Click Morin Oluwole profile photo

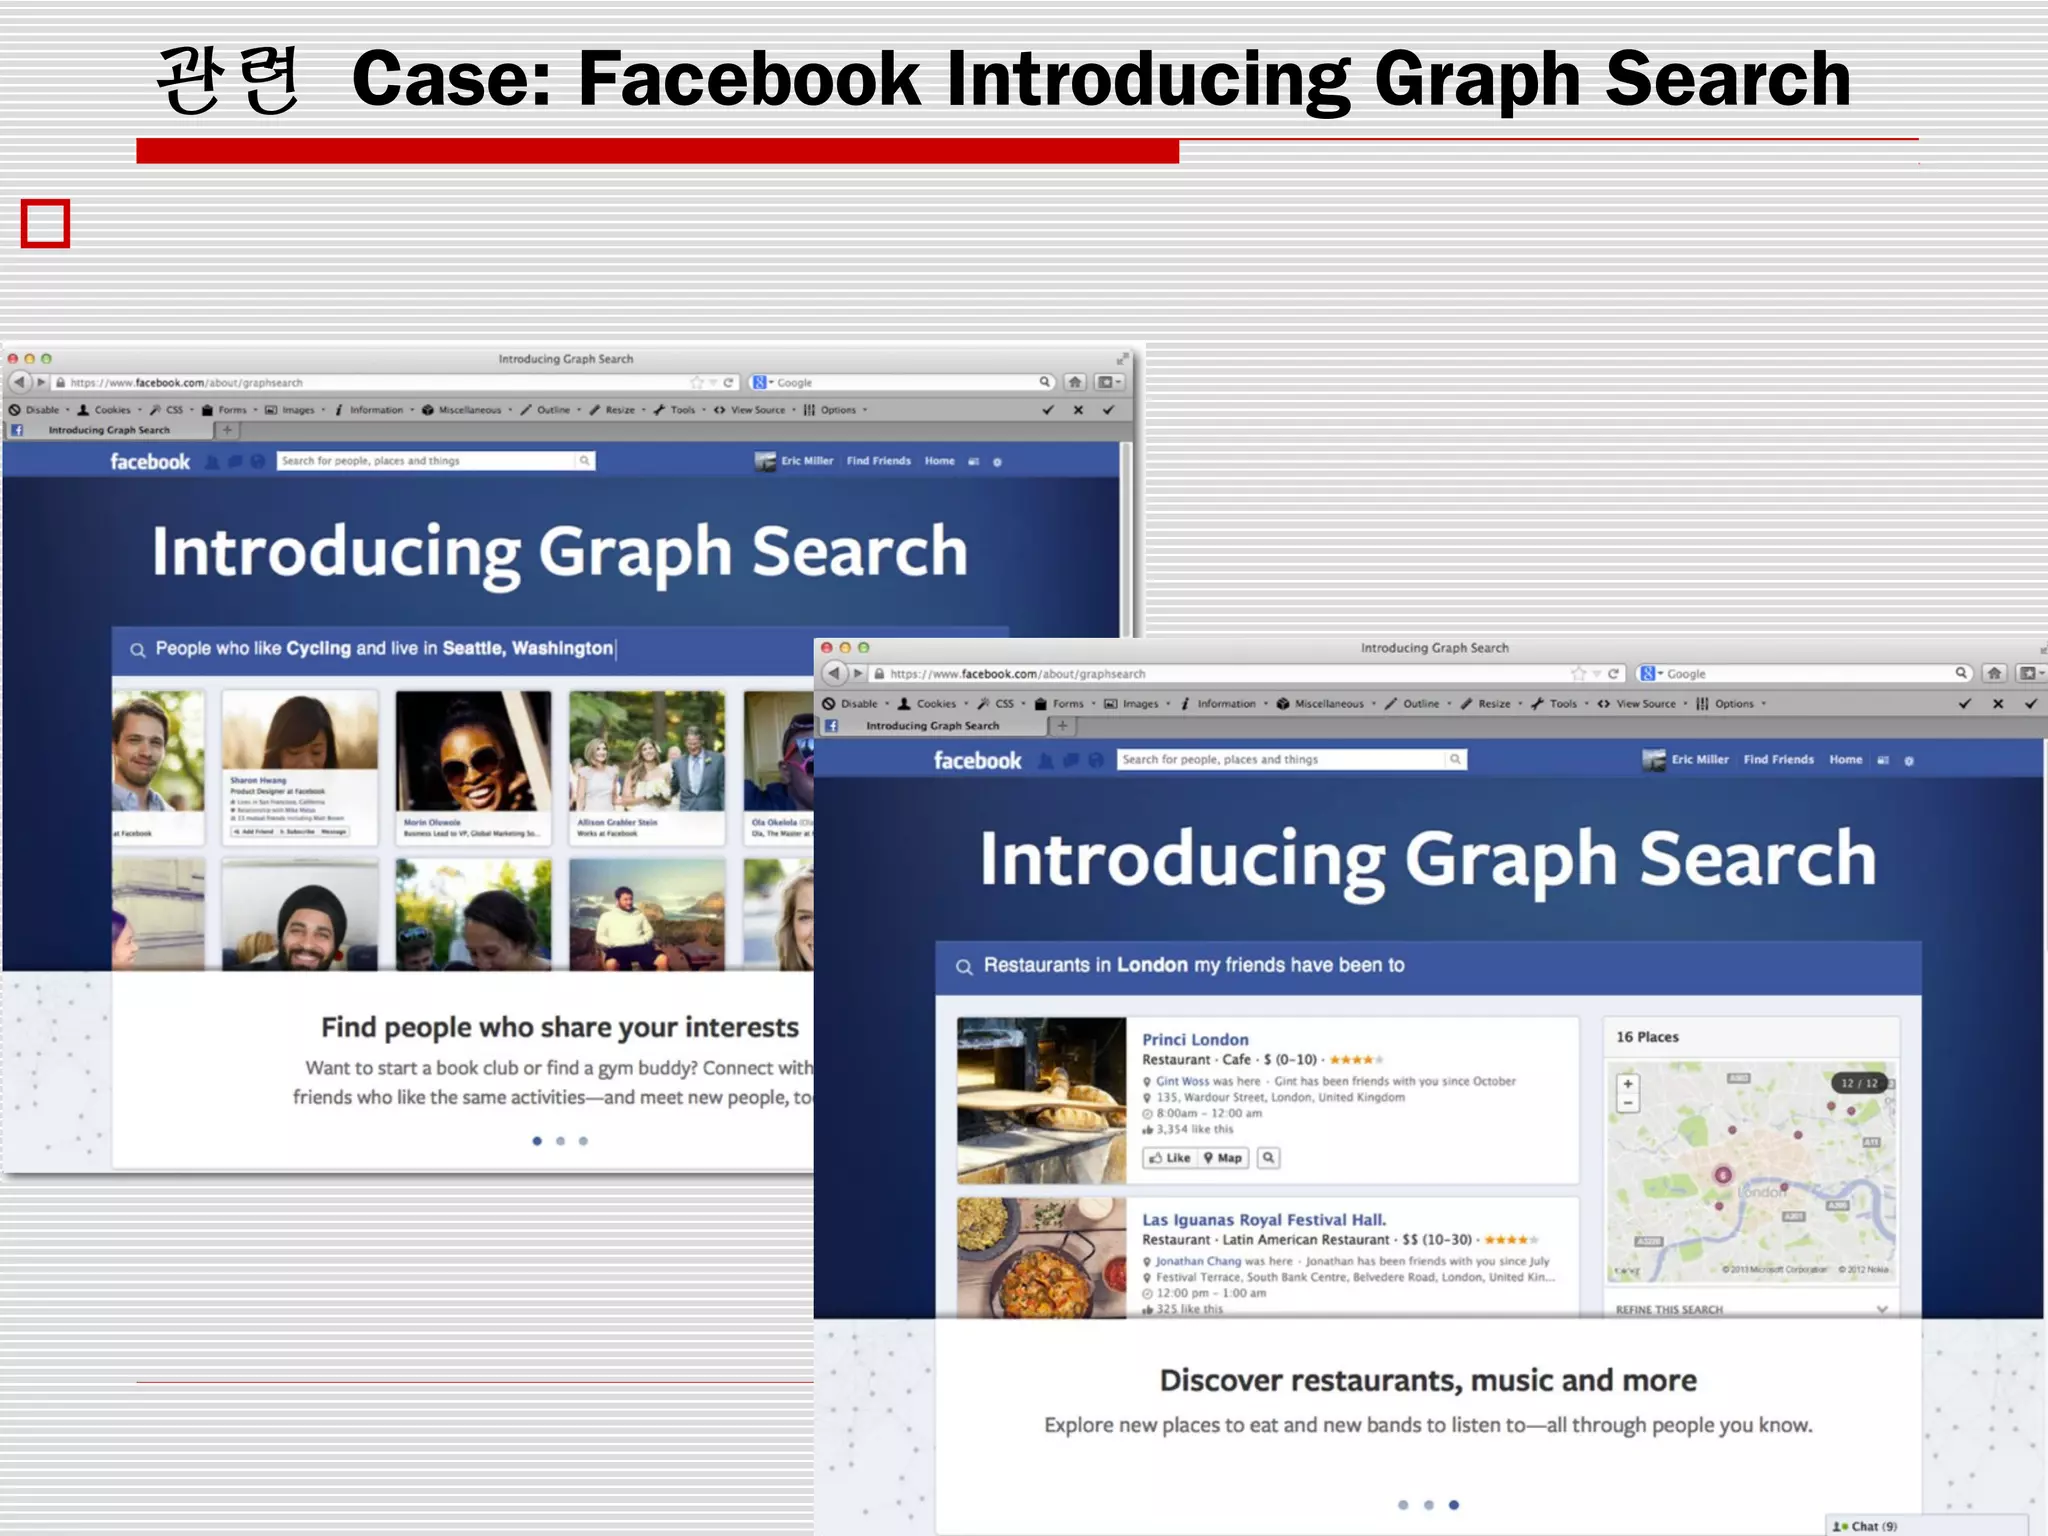pos(473,750)
